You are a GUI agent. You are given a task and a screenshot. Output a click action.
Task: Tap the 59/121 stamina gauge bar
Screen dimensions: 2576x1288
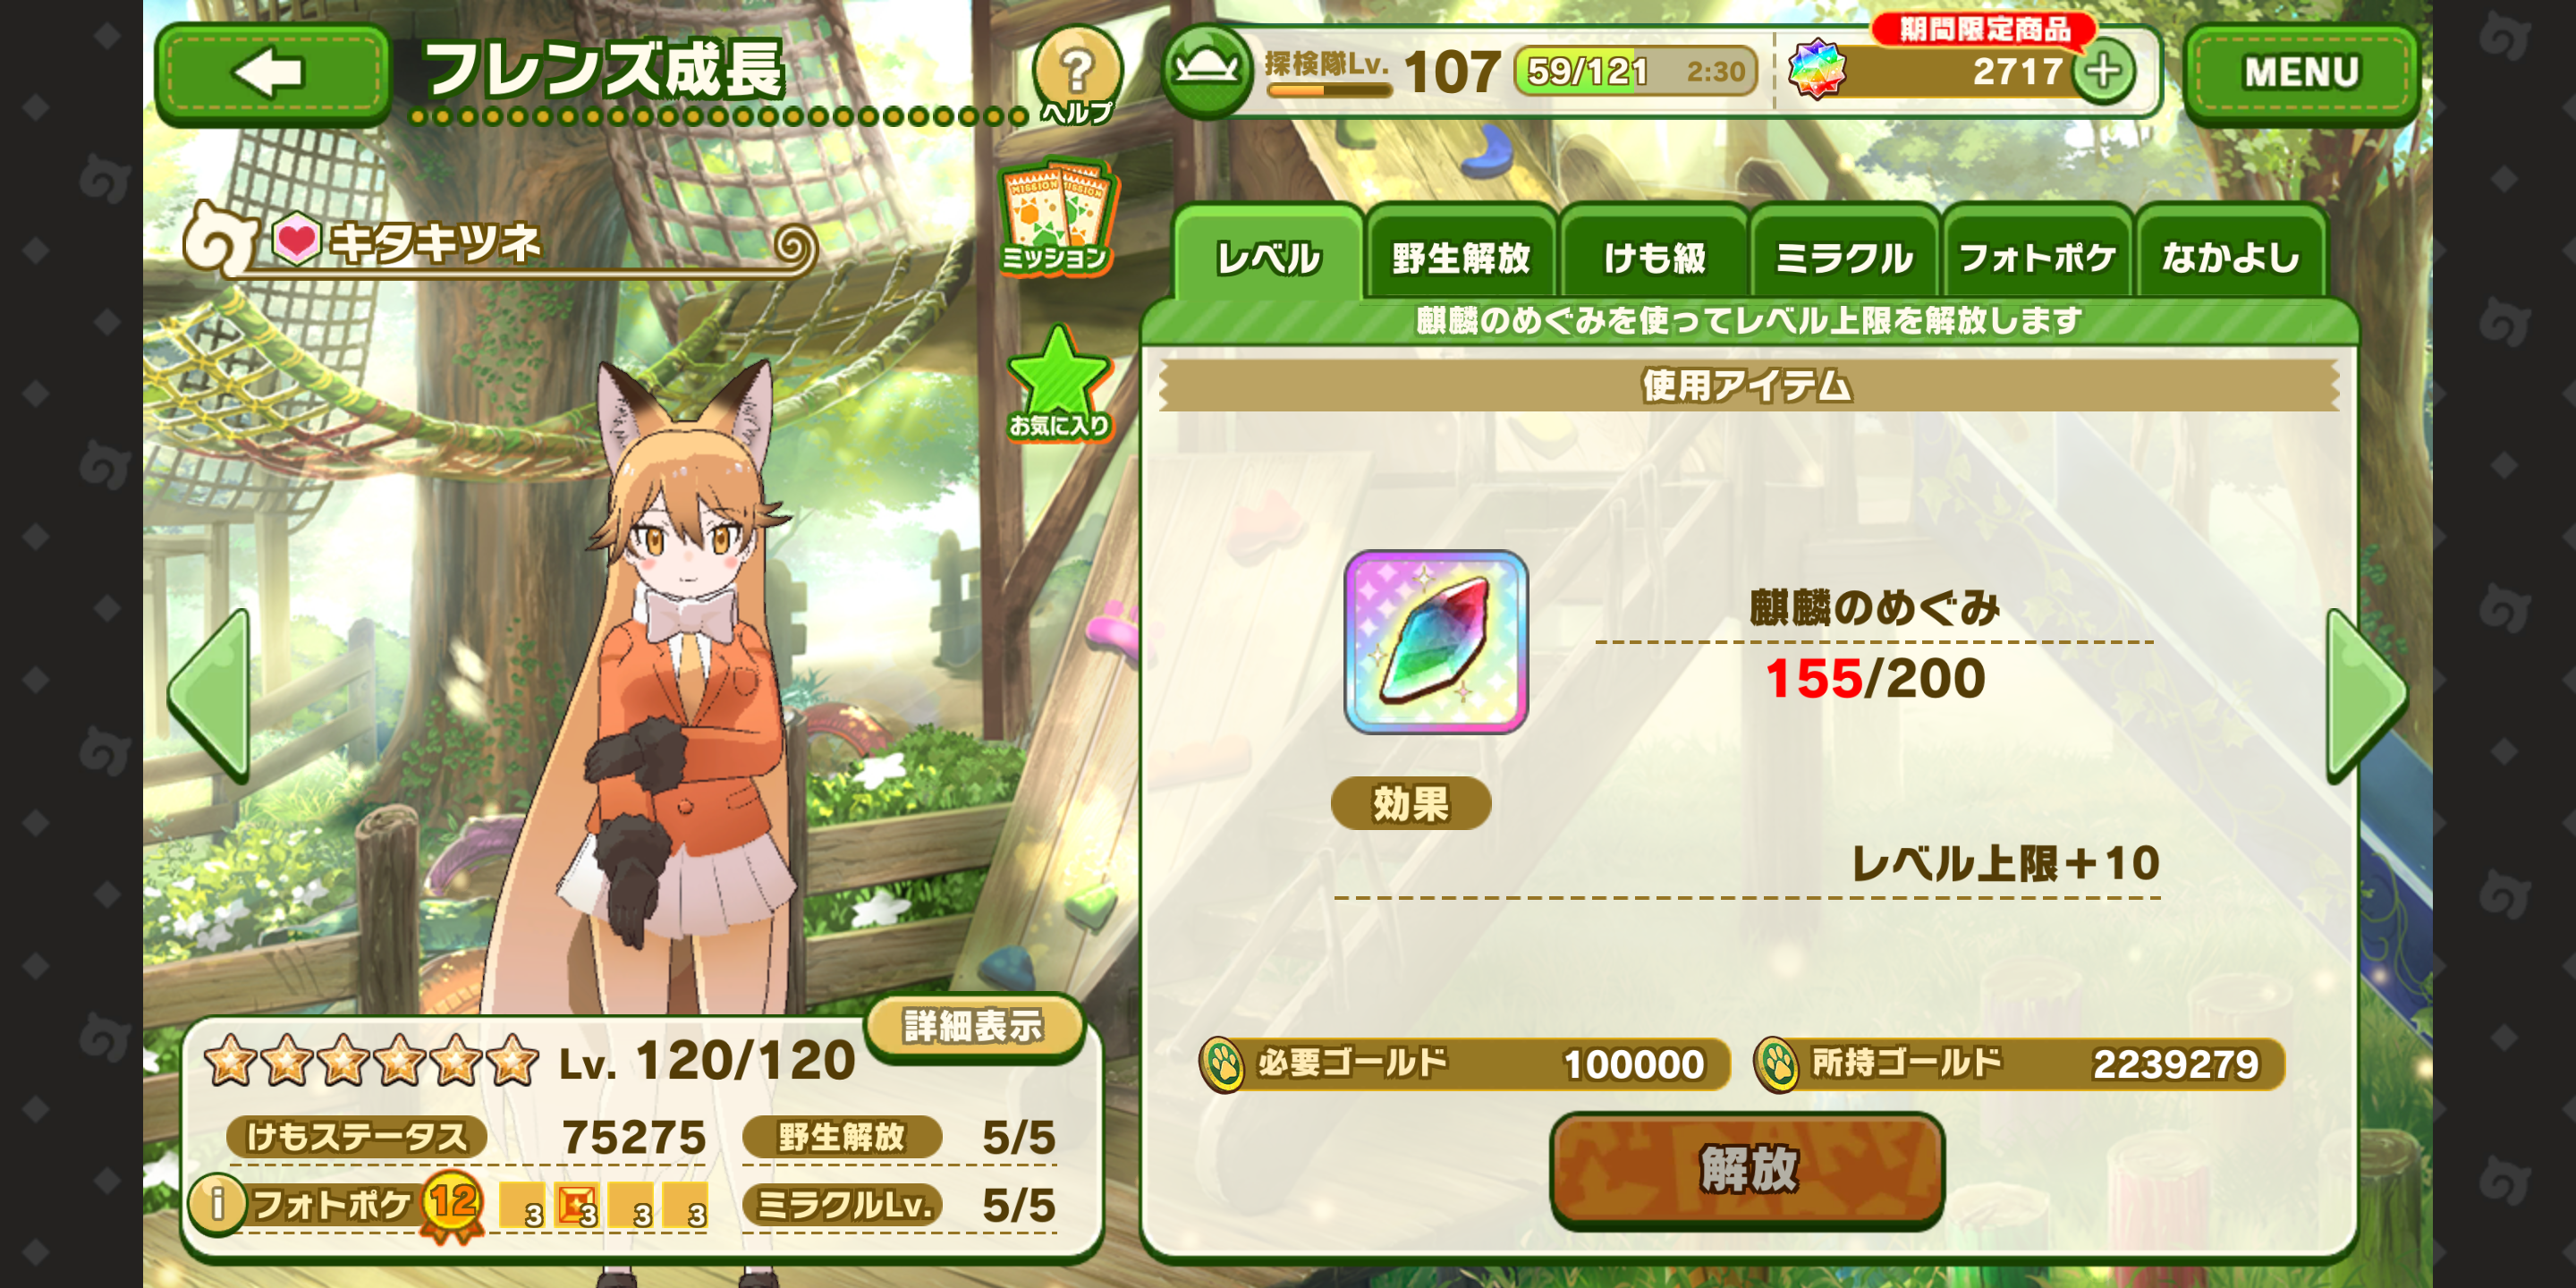[1635, 71]
